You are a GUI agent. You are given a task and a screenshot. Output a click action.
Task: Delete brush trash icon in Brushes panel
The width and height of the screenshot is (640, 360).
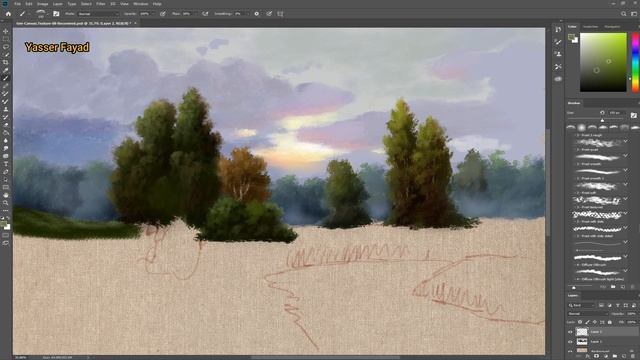(x=633, y=287)
